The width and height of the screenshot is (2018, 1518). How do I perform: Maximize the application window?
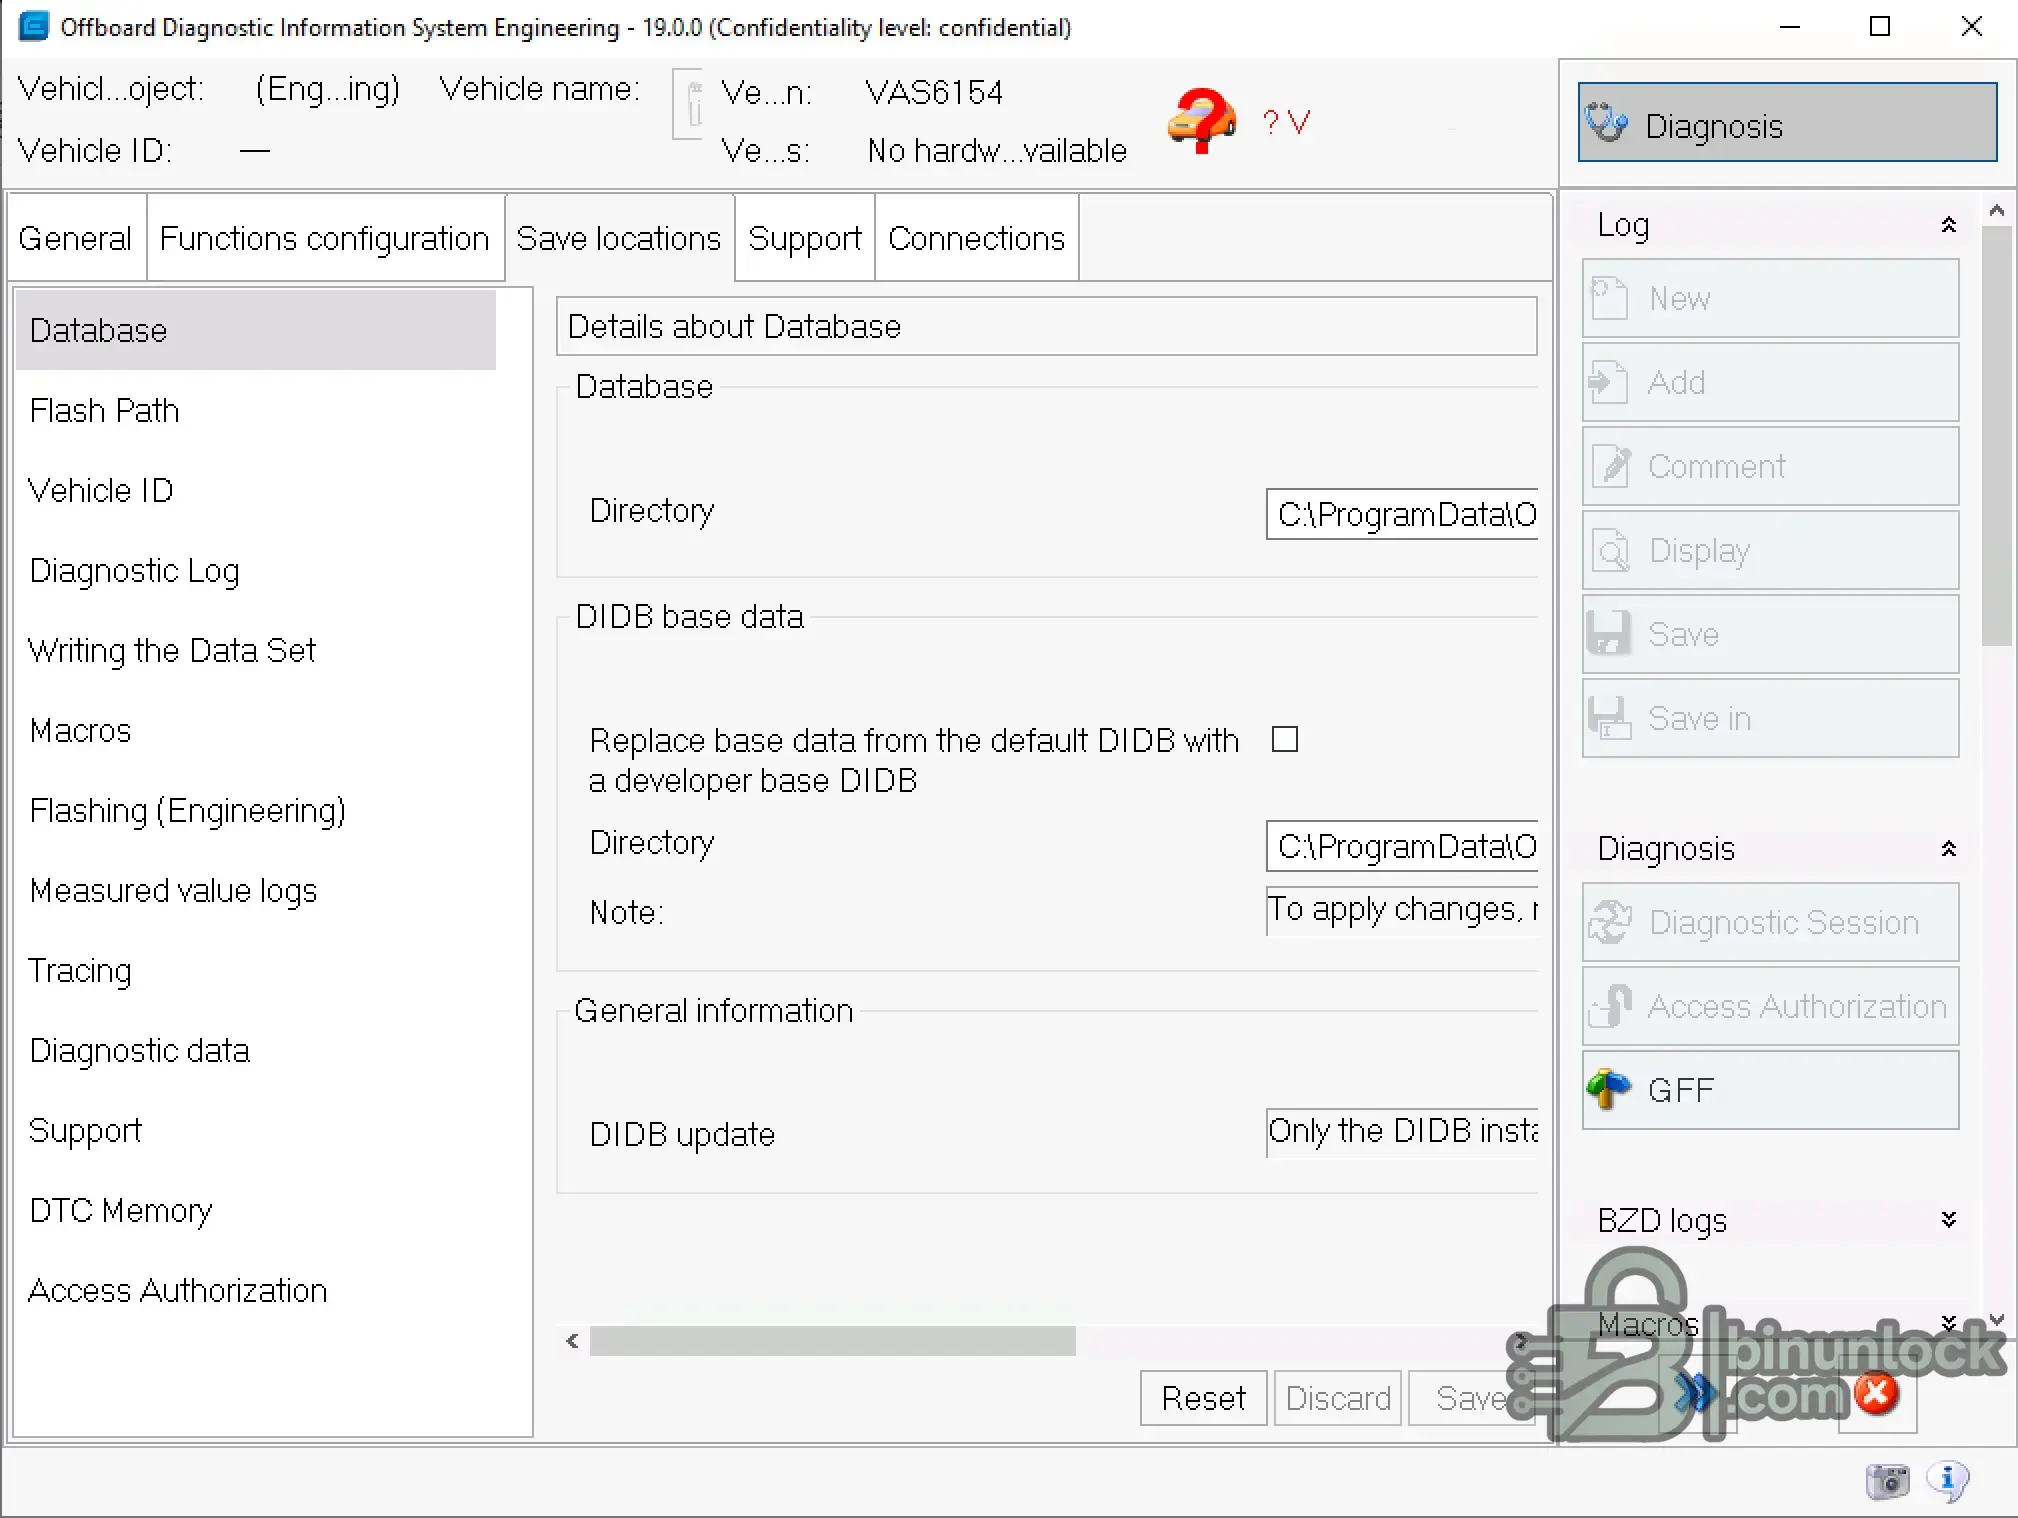(1880, 27)
